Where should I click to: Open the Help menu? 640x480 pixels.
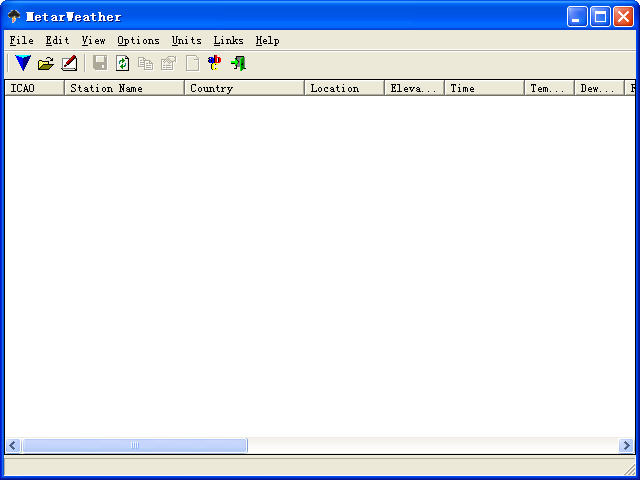pyautogui.click(x=267, y=40)
